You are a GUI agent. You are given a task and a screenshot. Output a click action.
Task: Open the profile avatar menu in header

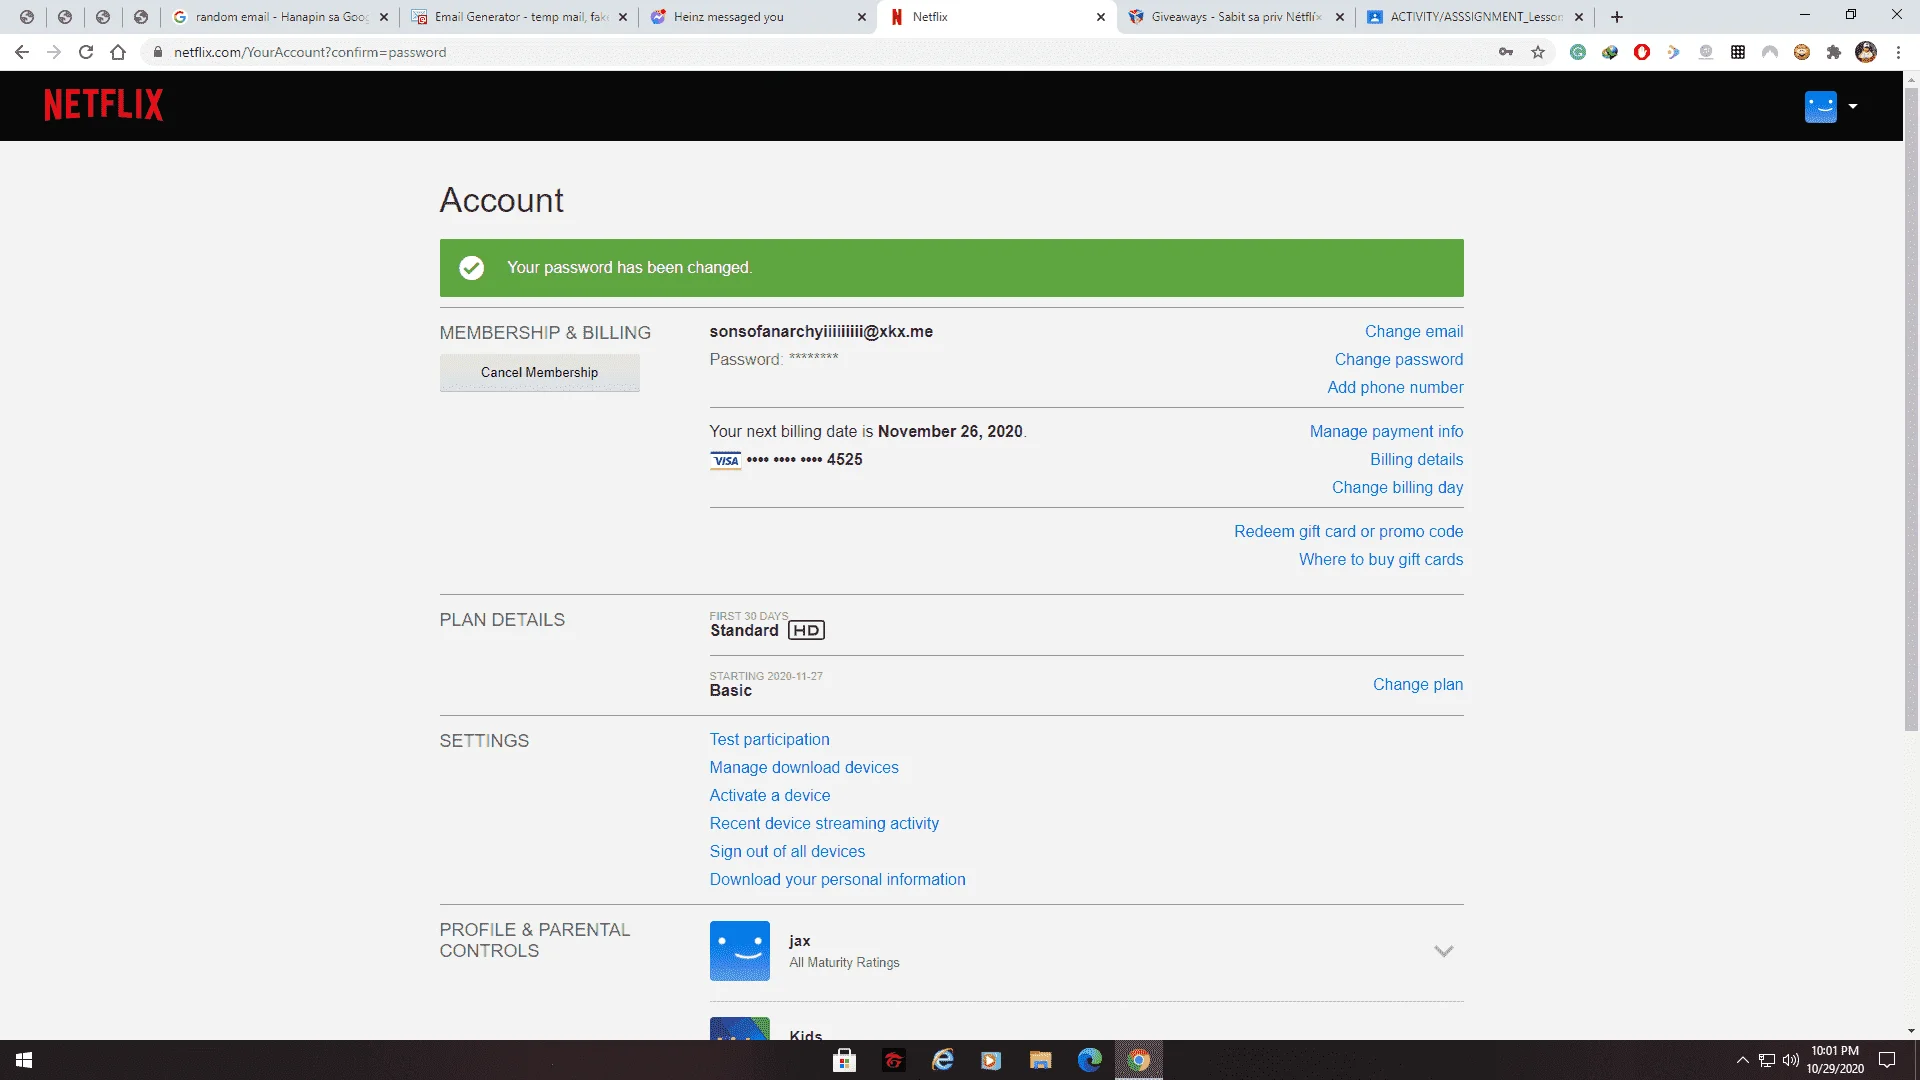point(1820,106)
